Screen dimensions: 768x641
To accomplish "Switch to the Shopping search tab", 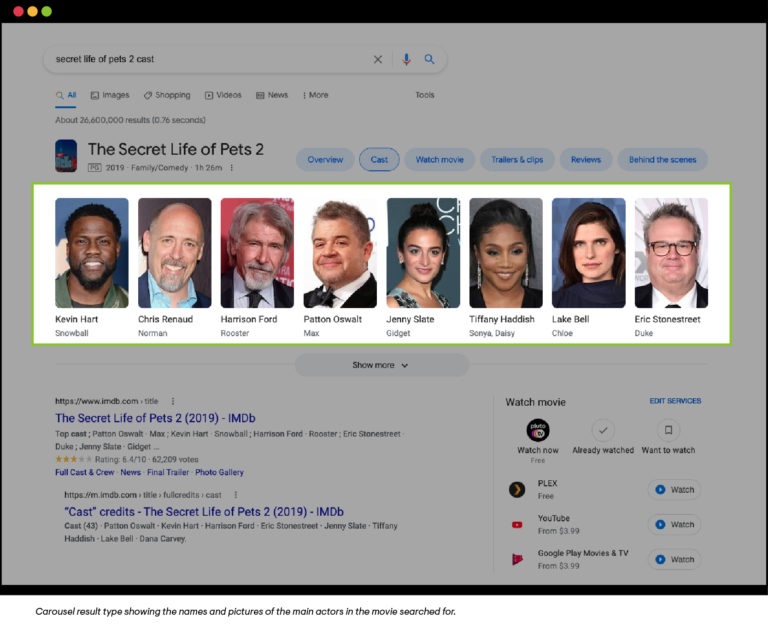I will [167, 95].
